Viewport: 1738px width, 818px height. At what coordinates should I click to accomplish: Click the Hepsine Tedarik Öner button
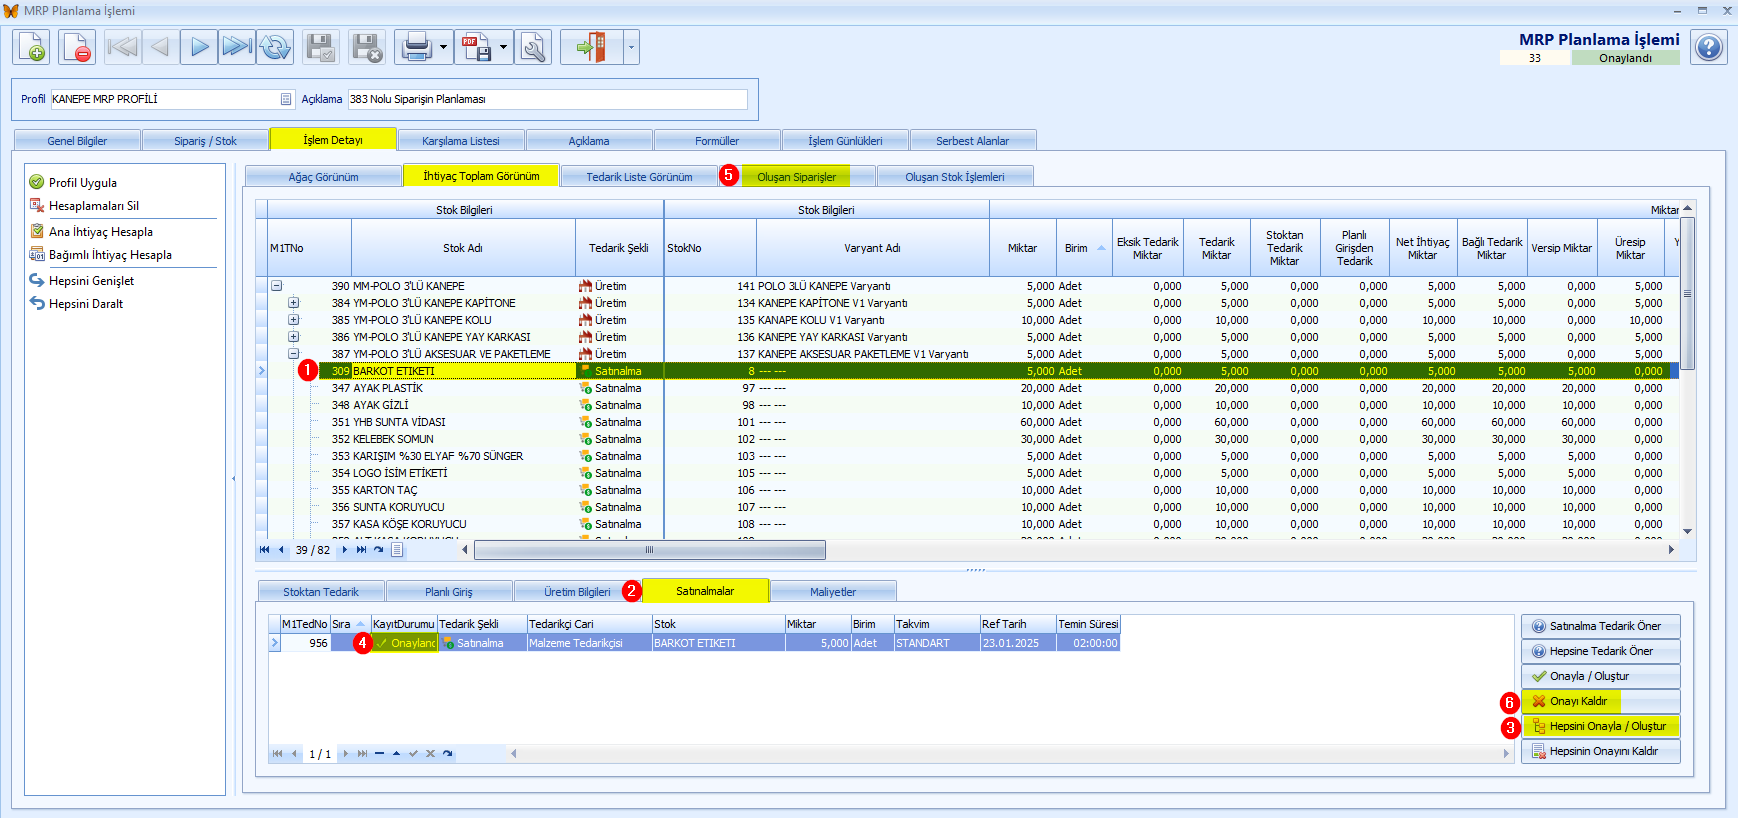(x=1601, y=651)
